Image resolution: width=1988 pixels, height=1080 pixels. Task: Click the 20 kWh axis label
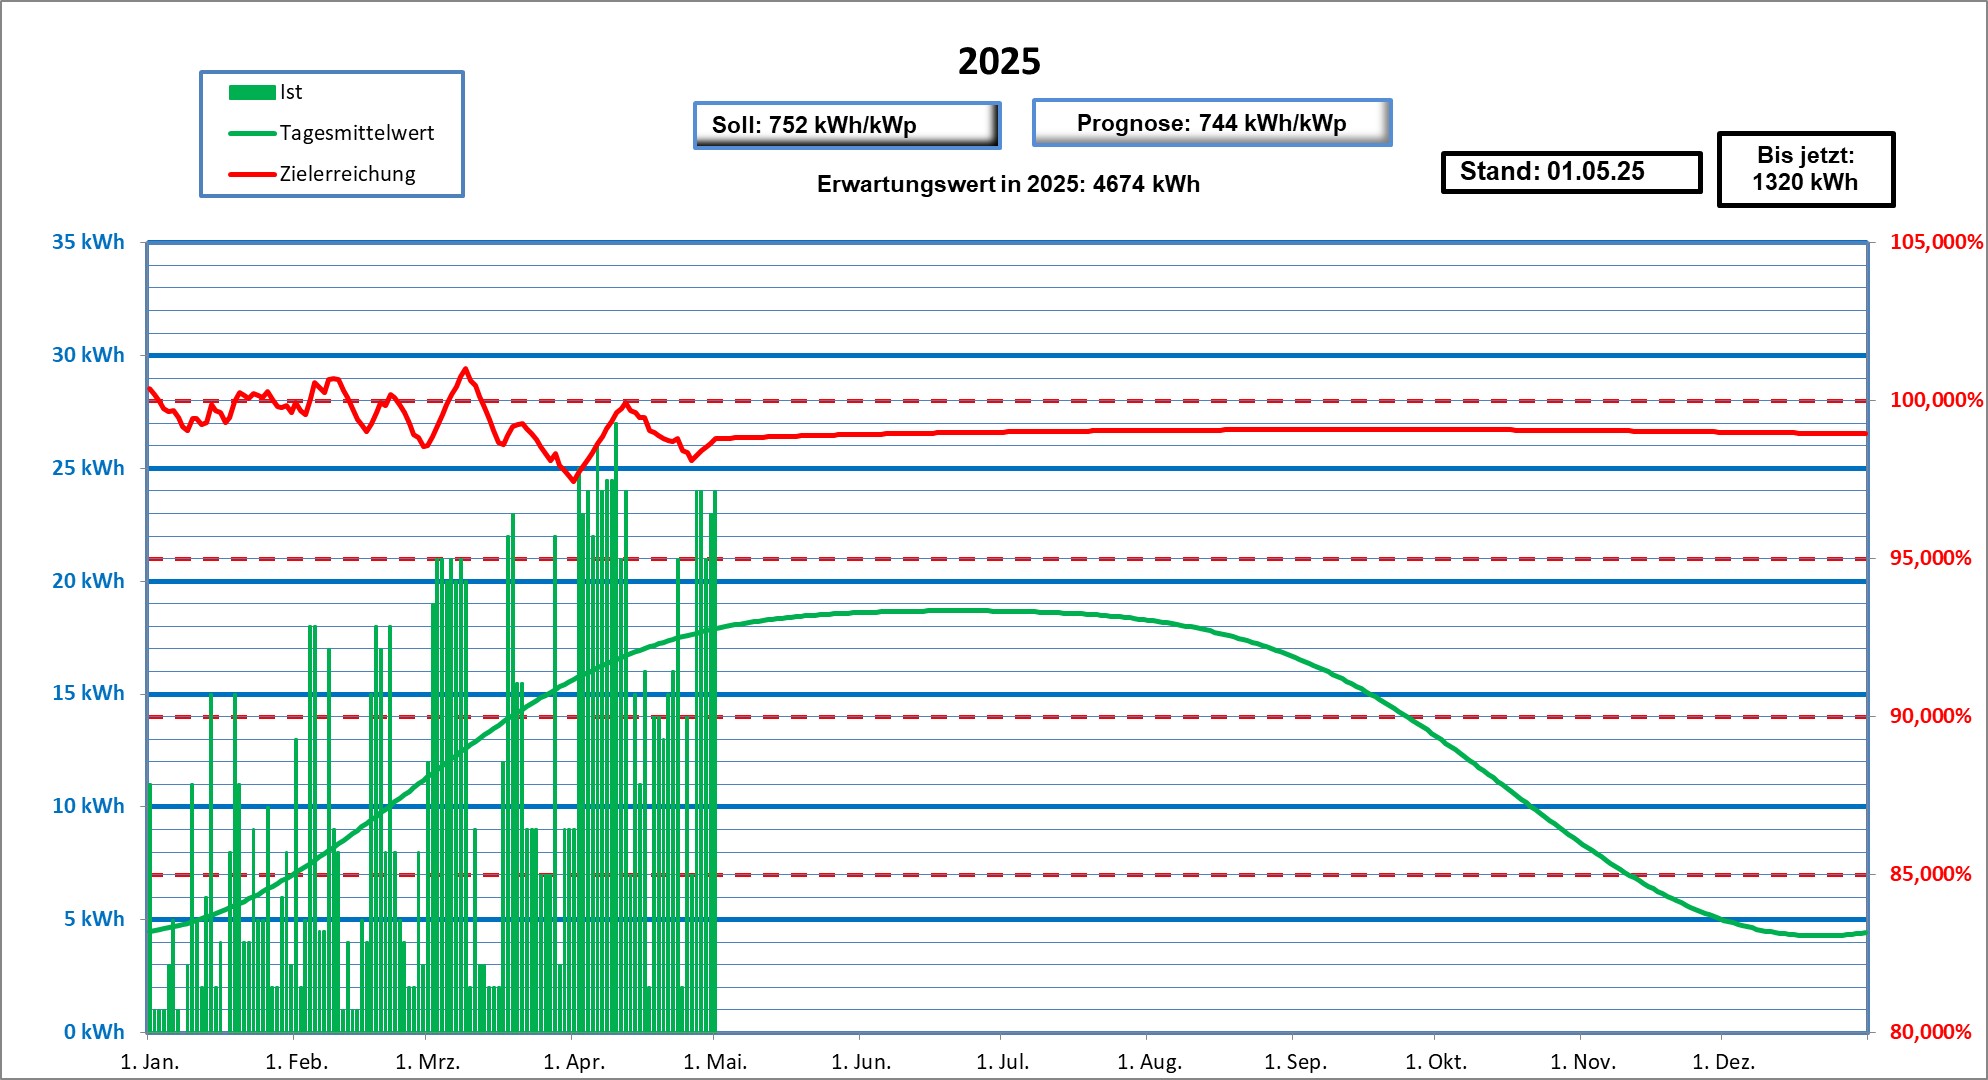pos(88,581)
